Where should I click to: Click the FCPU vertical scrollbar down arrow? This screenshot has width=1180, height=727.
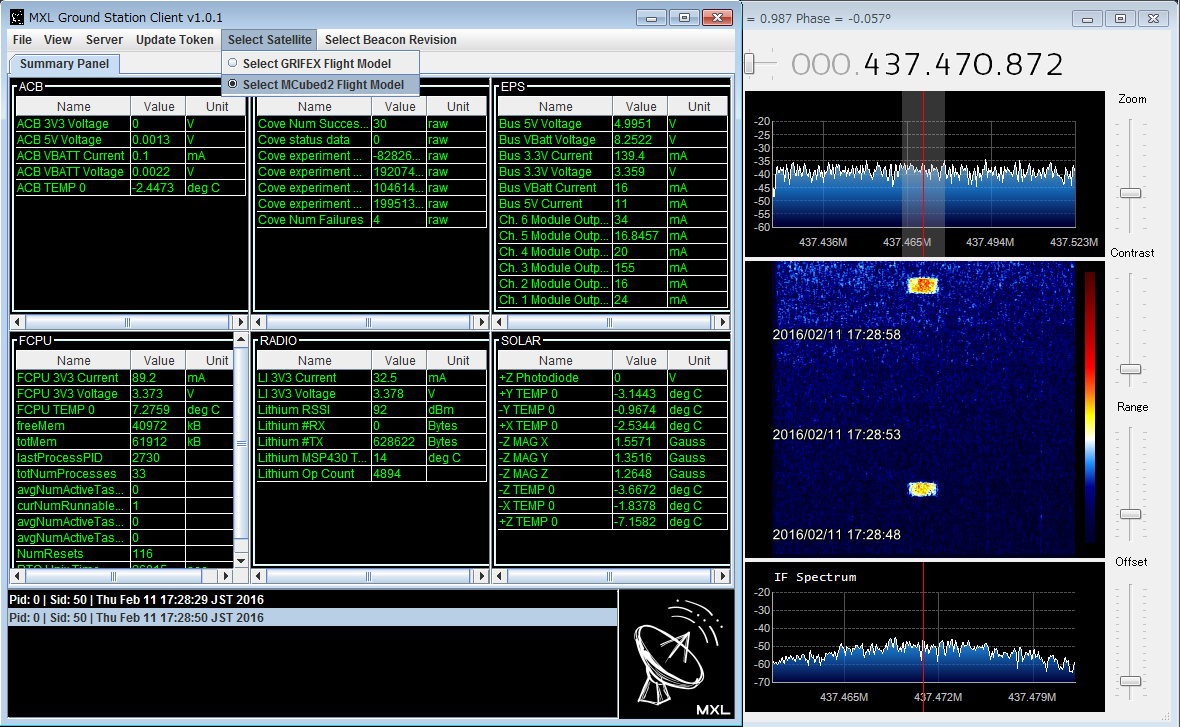(241, 561)
